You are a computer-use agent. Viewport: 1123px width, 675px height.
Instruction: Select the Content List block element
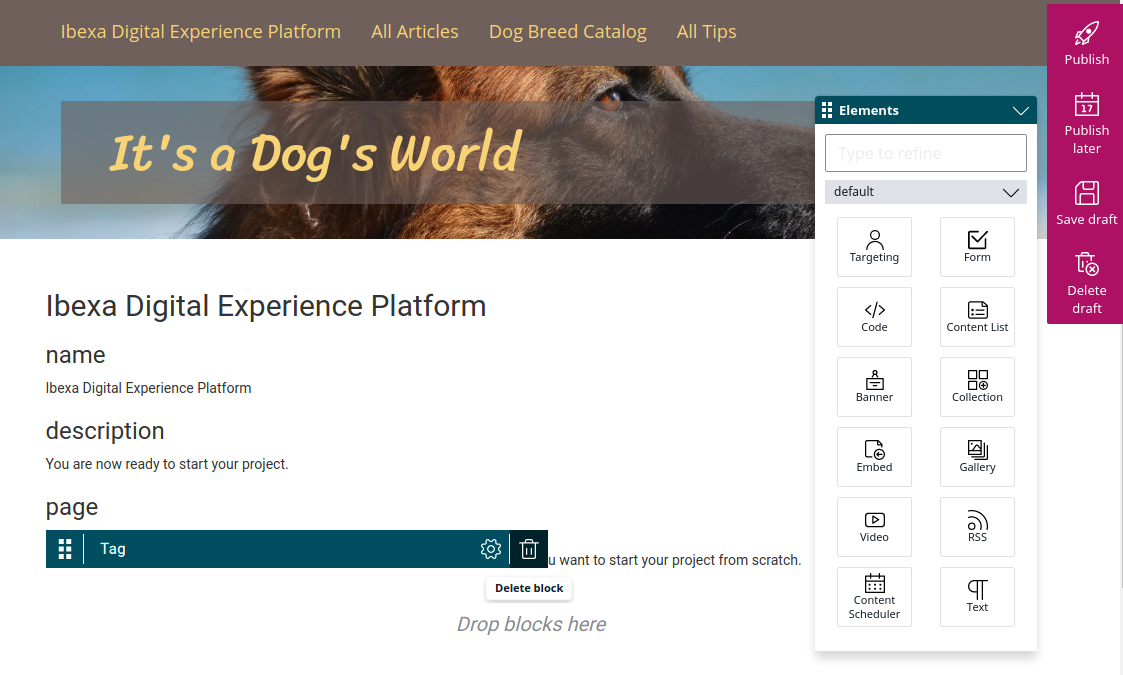pos(977,317)
